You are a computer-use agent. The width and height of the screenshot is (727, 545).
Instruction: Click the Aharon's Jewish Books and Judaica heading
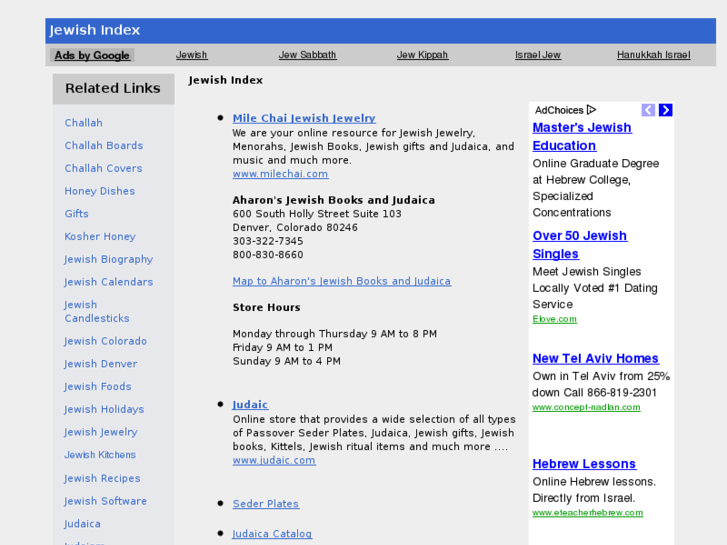coord(334,200)
